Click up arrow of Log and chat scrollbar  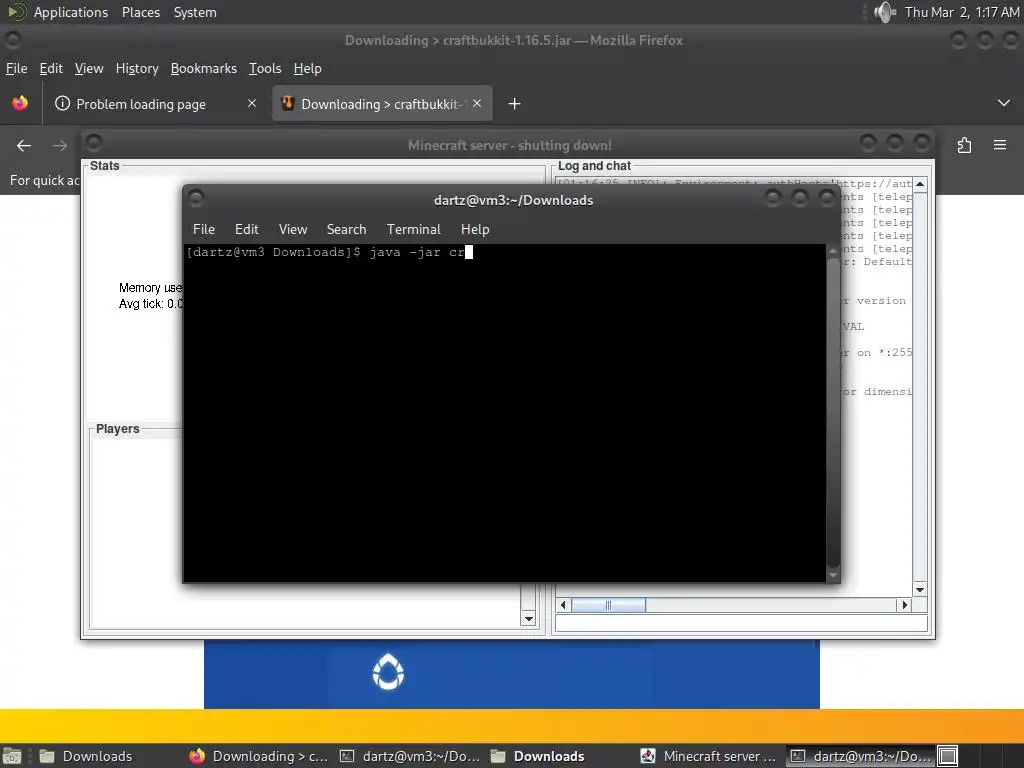click(x=920, y=185)
